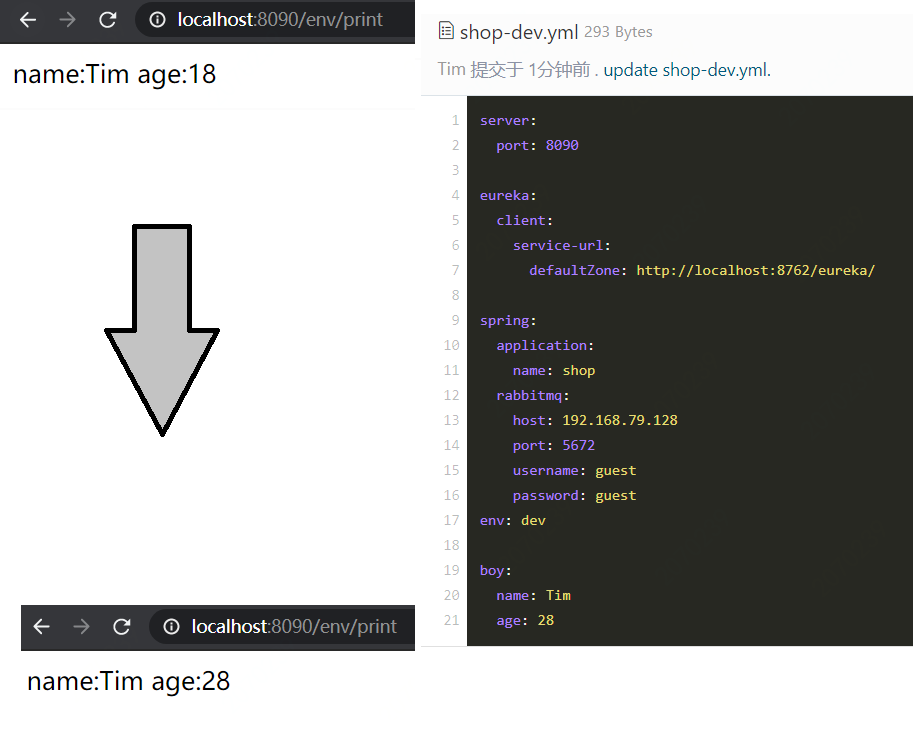
Task: Click forward arrow in browser showing age:28
Action: (x=82, y=627)
